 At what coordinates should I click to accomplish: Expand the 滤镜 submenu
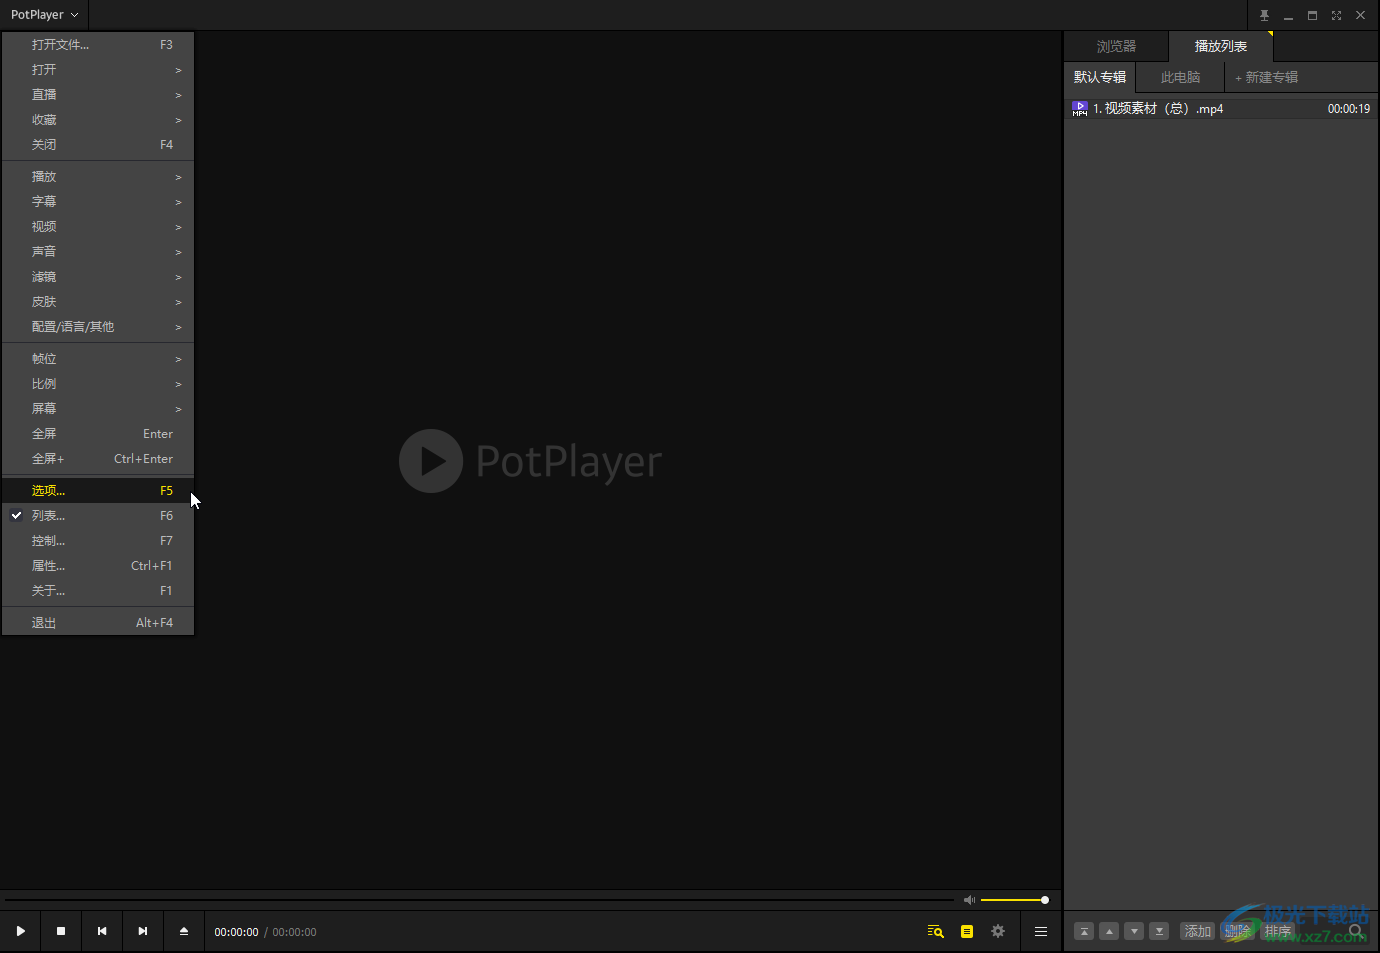point(98,277)
